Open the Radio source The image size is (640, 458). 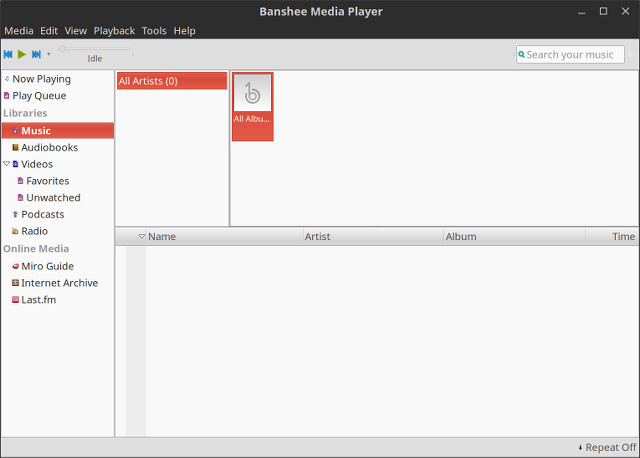click(x=34, y=231)
